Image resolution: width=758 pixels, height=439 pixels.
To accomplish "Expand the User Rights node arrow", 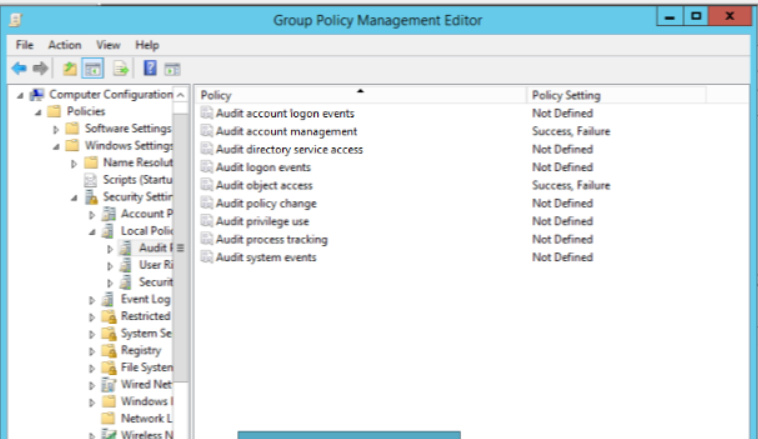I will coord(110,266).
